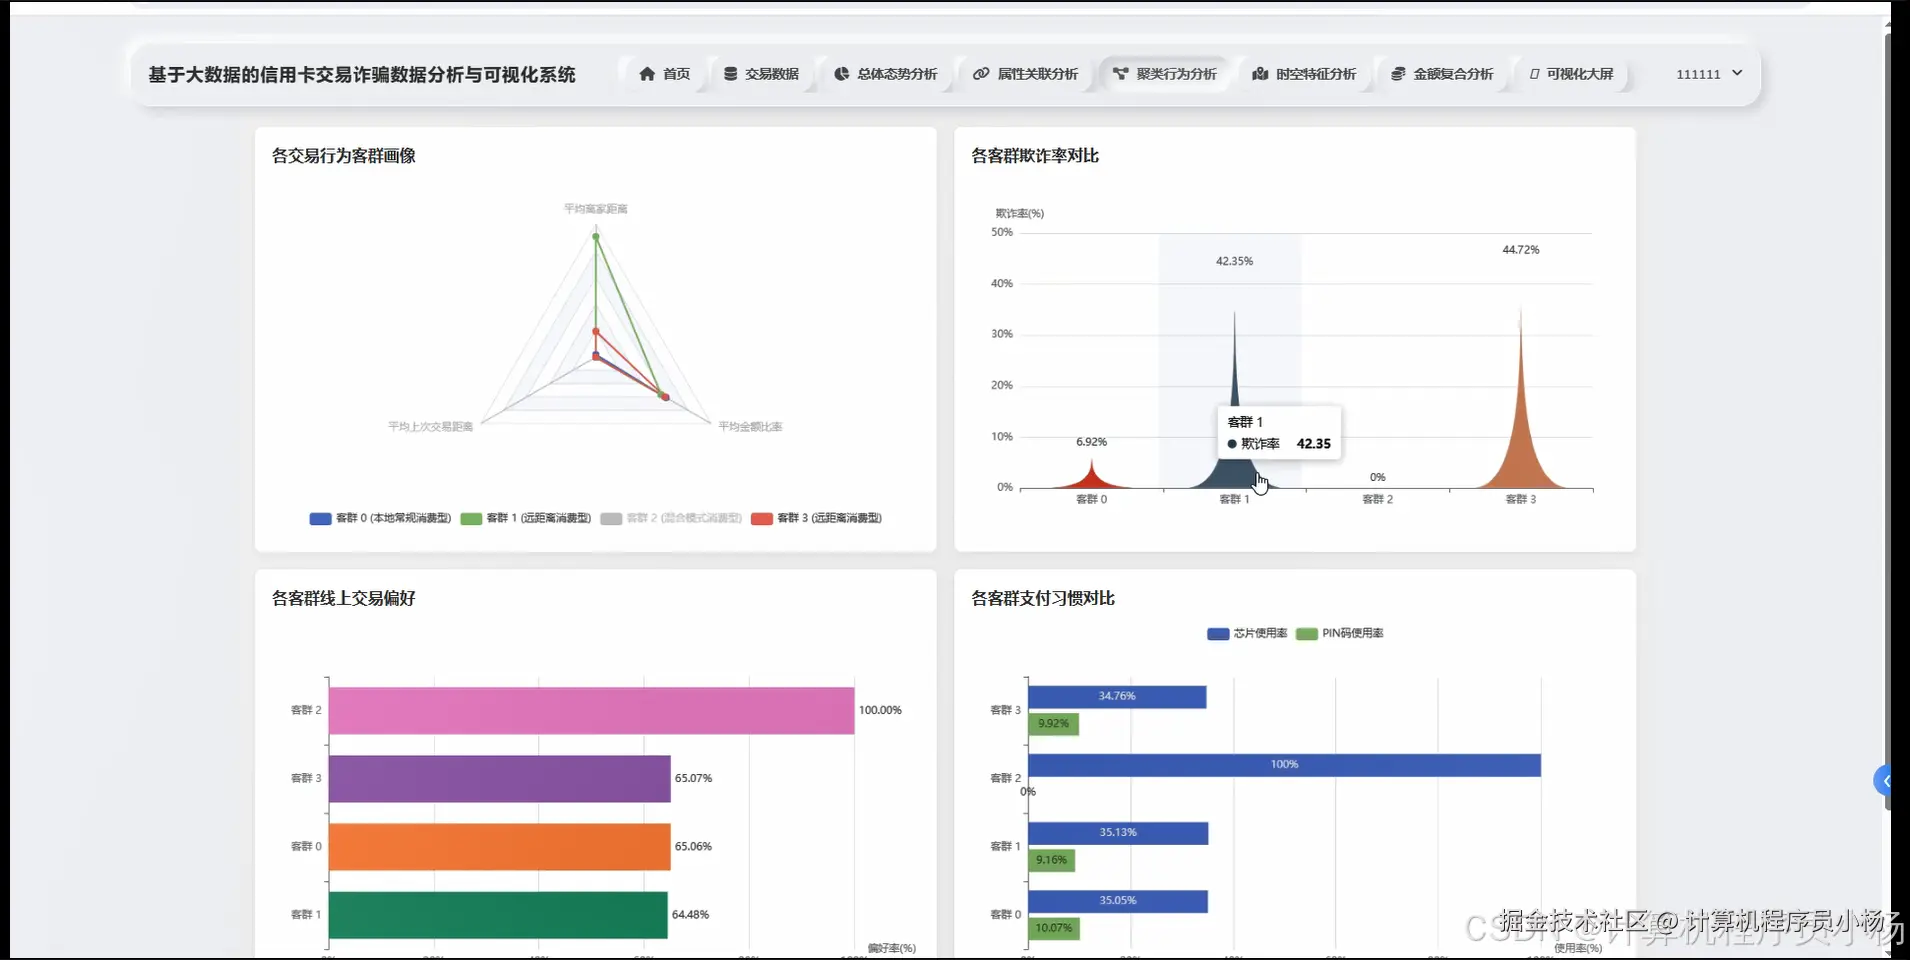Click the 各客群支付习惯对比 panel title
This screenshot has width=1910, height=960.
[x=1043, y=598]
